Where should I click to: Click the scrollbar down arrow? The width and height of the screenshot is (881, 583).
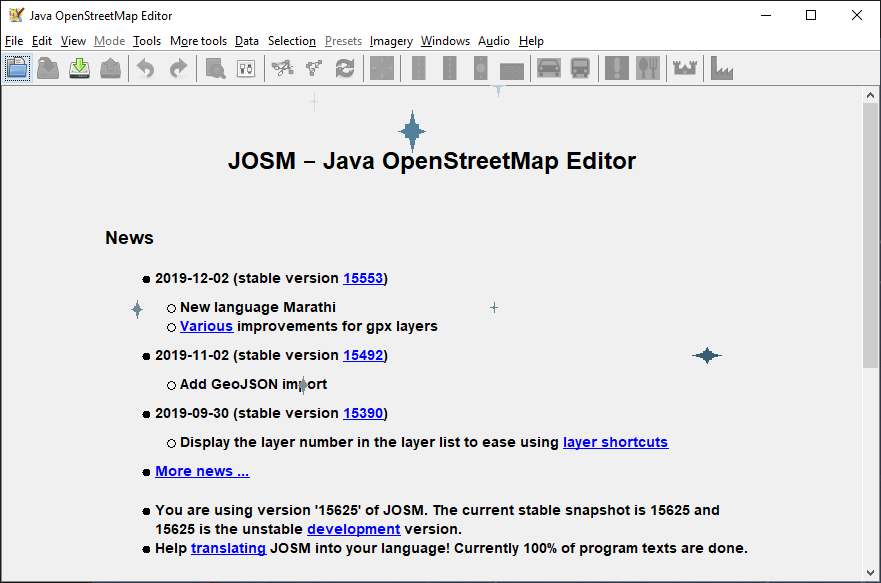point(870,573)
